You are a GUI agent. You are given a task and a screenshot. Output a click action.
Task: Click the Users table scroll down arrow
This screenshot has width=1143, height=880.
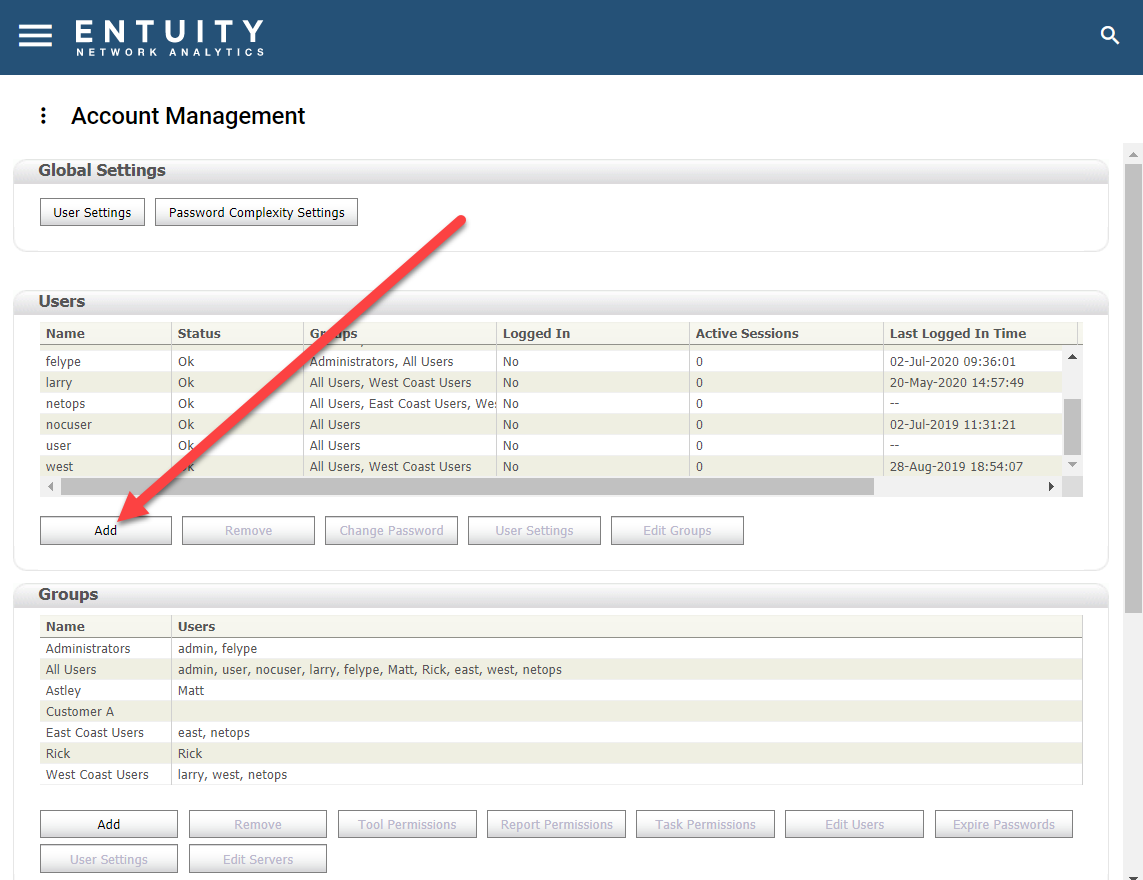coord(1072,464)
